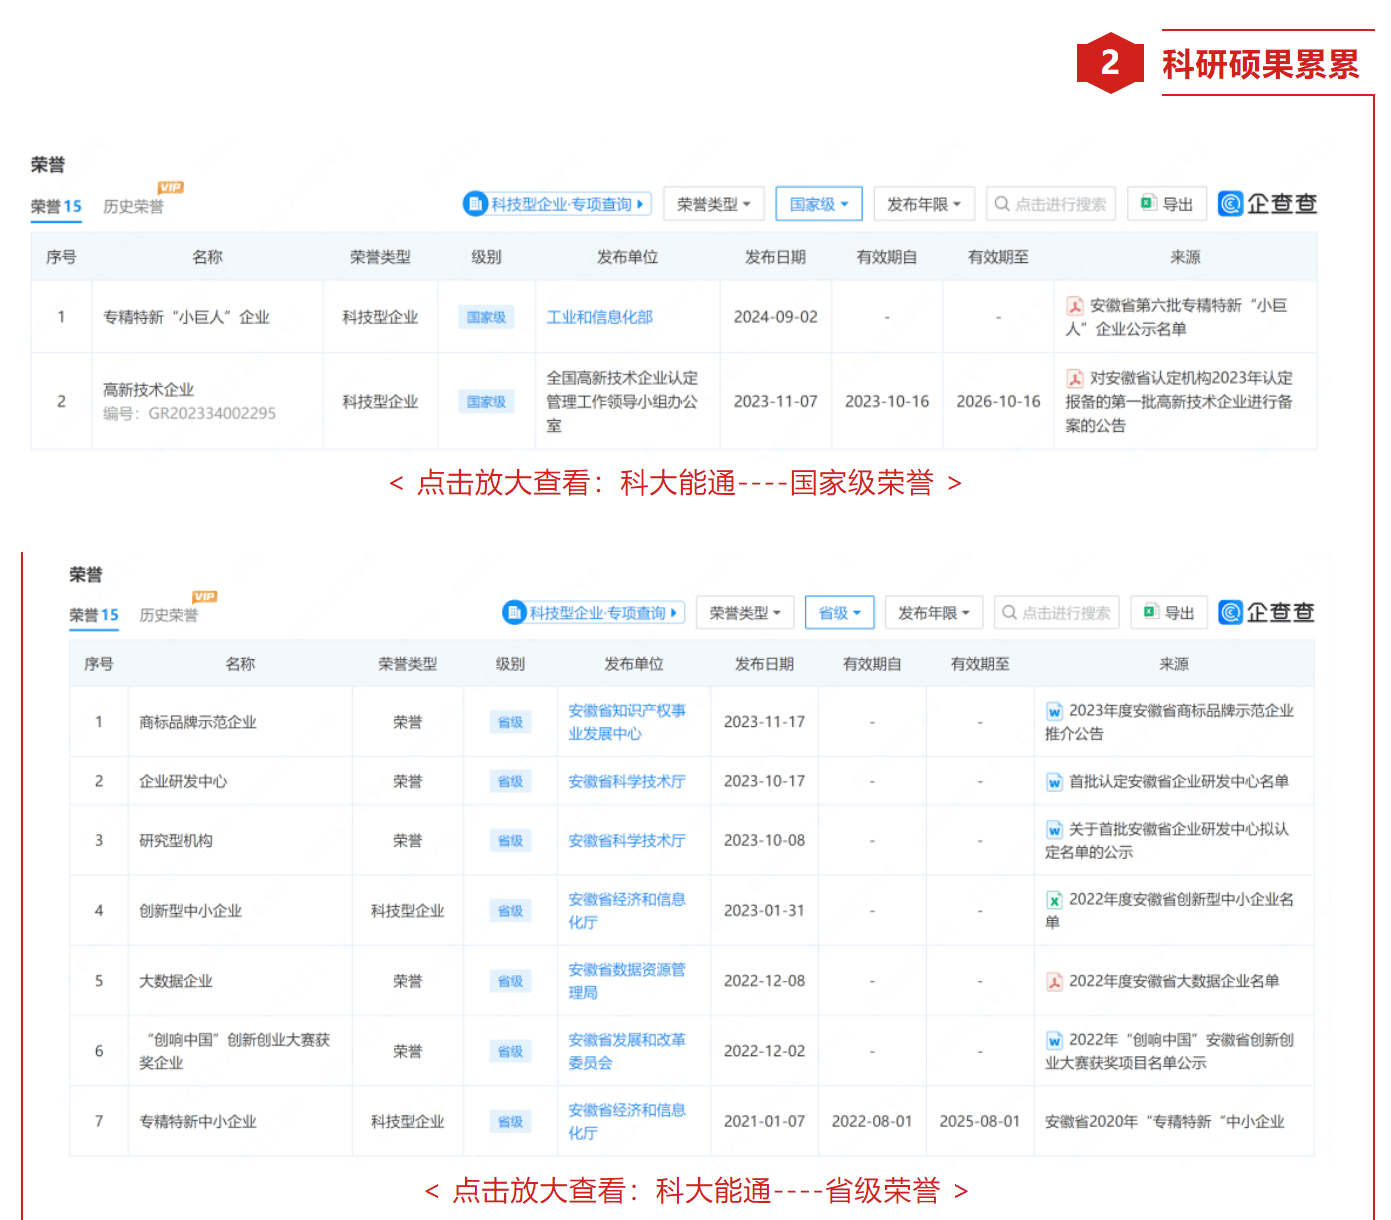This screenshot has height=1220, width=1391.
Task: Click the red hexagon number 2 badge
Action: tap(1109, 63)
